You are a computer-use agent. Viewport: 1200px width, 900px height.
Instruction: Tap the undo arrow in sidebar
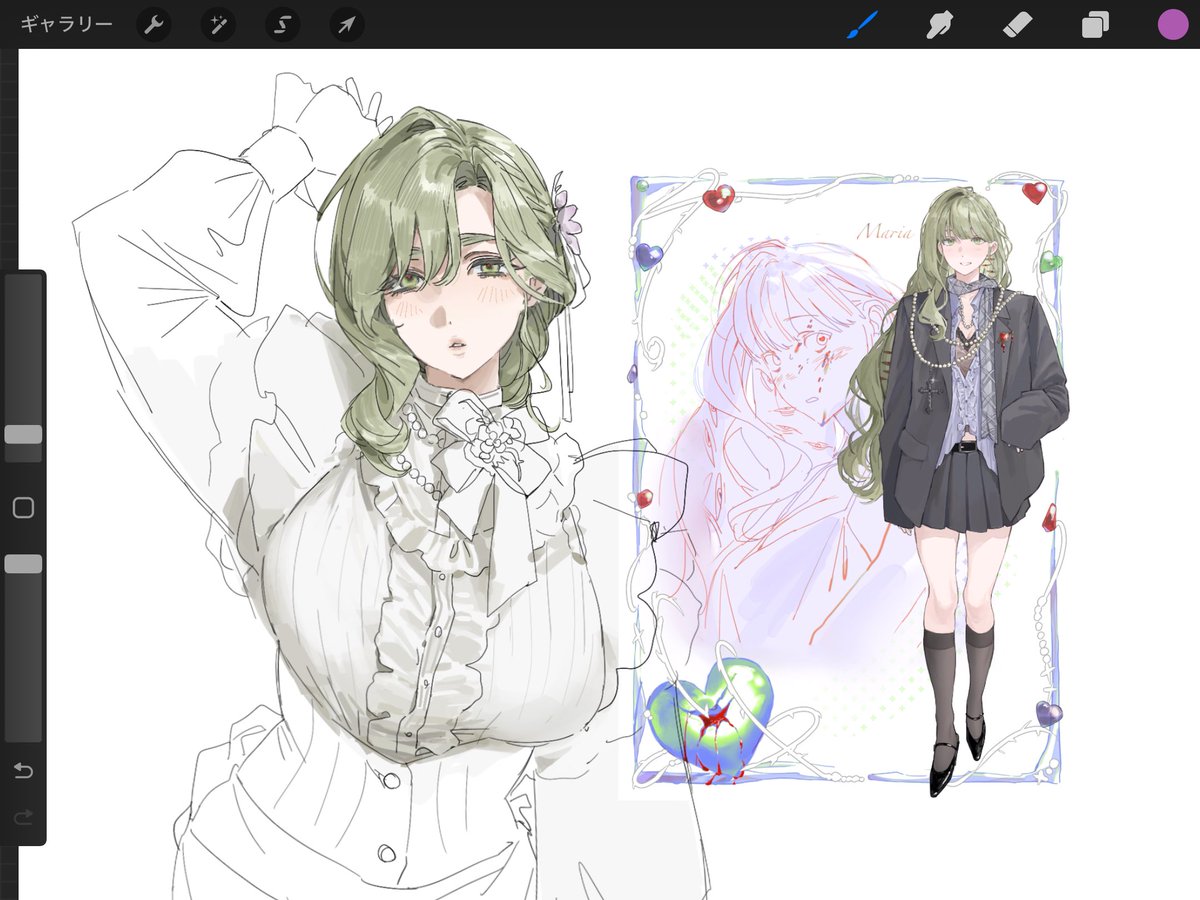tap(23, 771)
